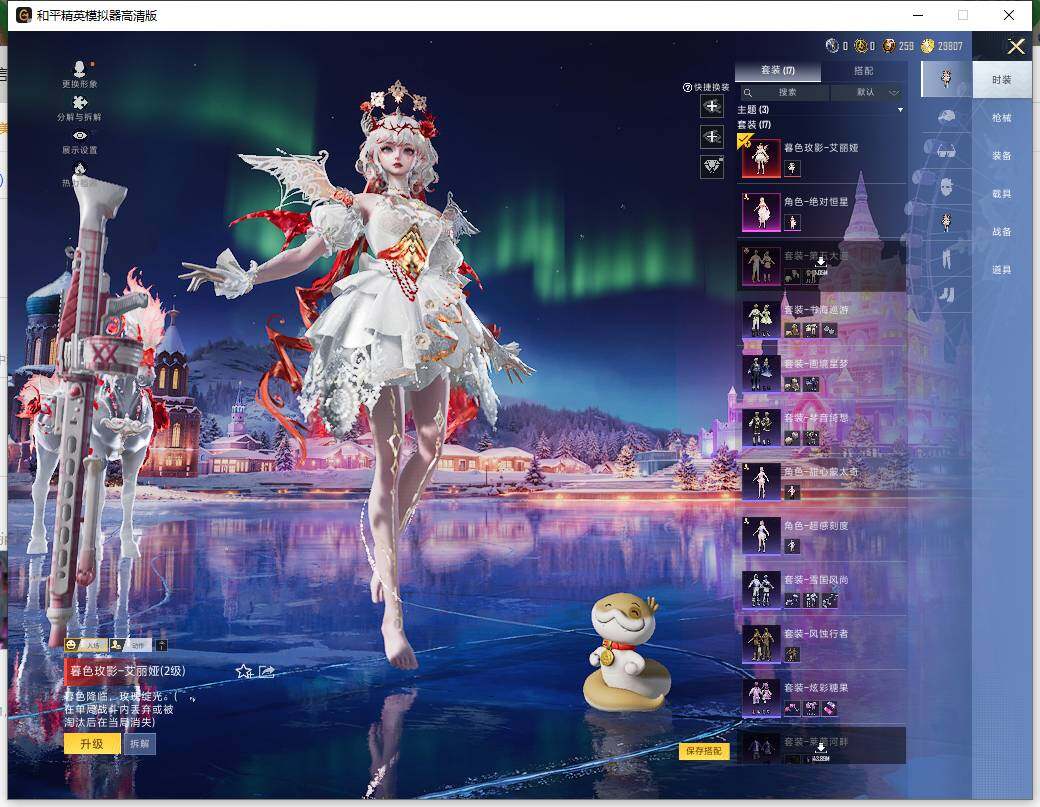
Task: Select the 装备 category tab
Action: pos(1002,155)
